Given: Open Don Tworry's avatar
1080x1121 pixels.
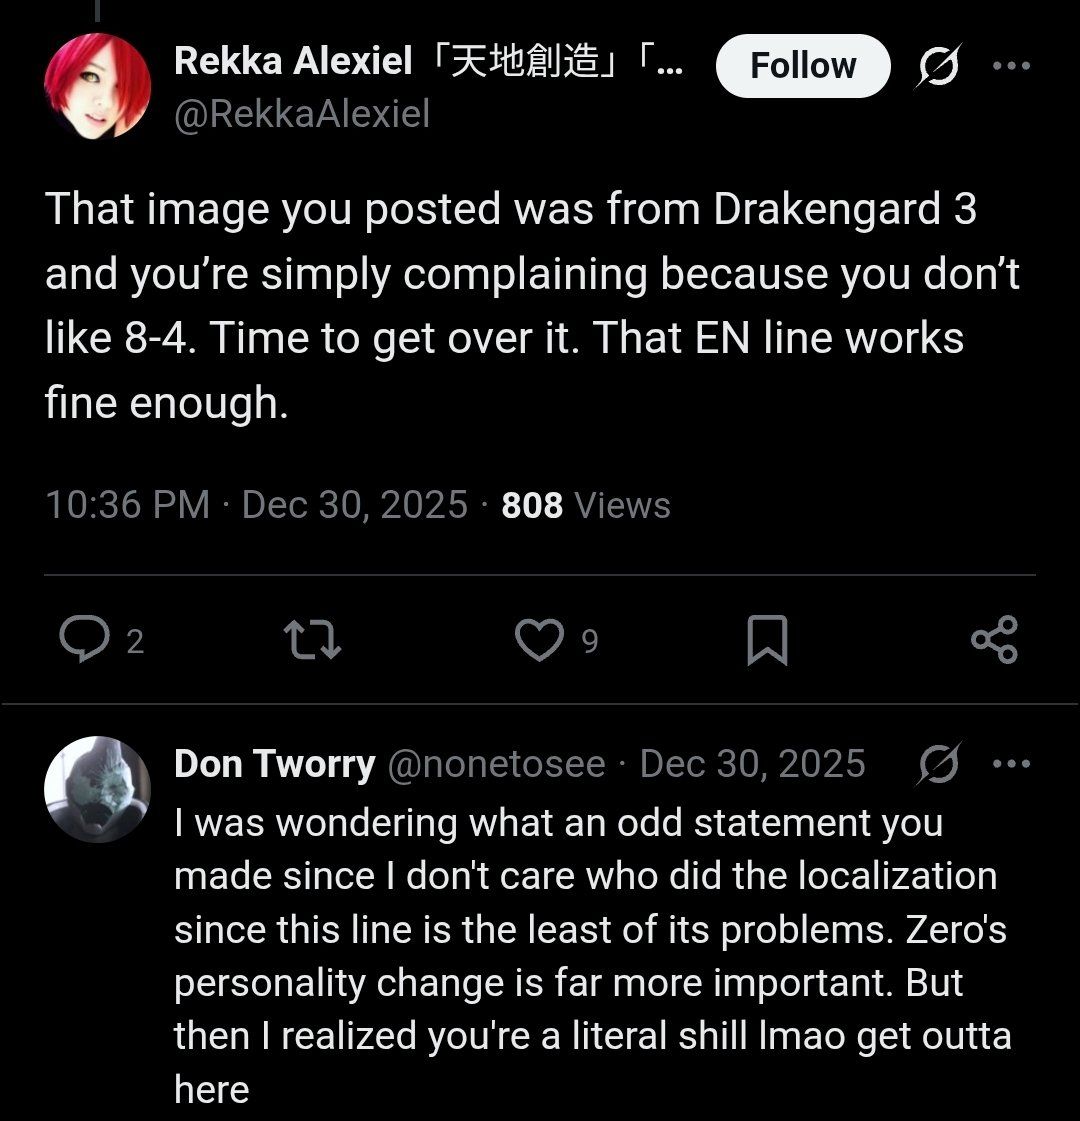Looking at the screenshot, I should click(97, 790).
